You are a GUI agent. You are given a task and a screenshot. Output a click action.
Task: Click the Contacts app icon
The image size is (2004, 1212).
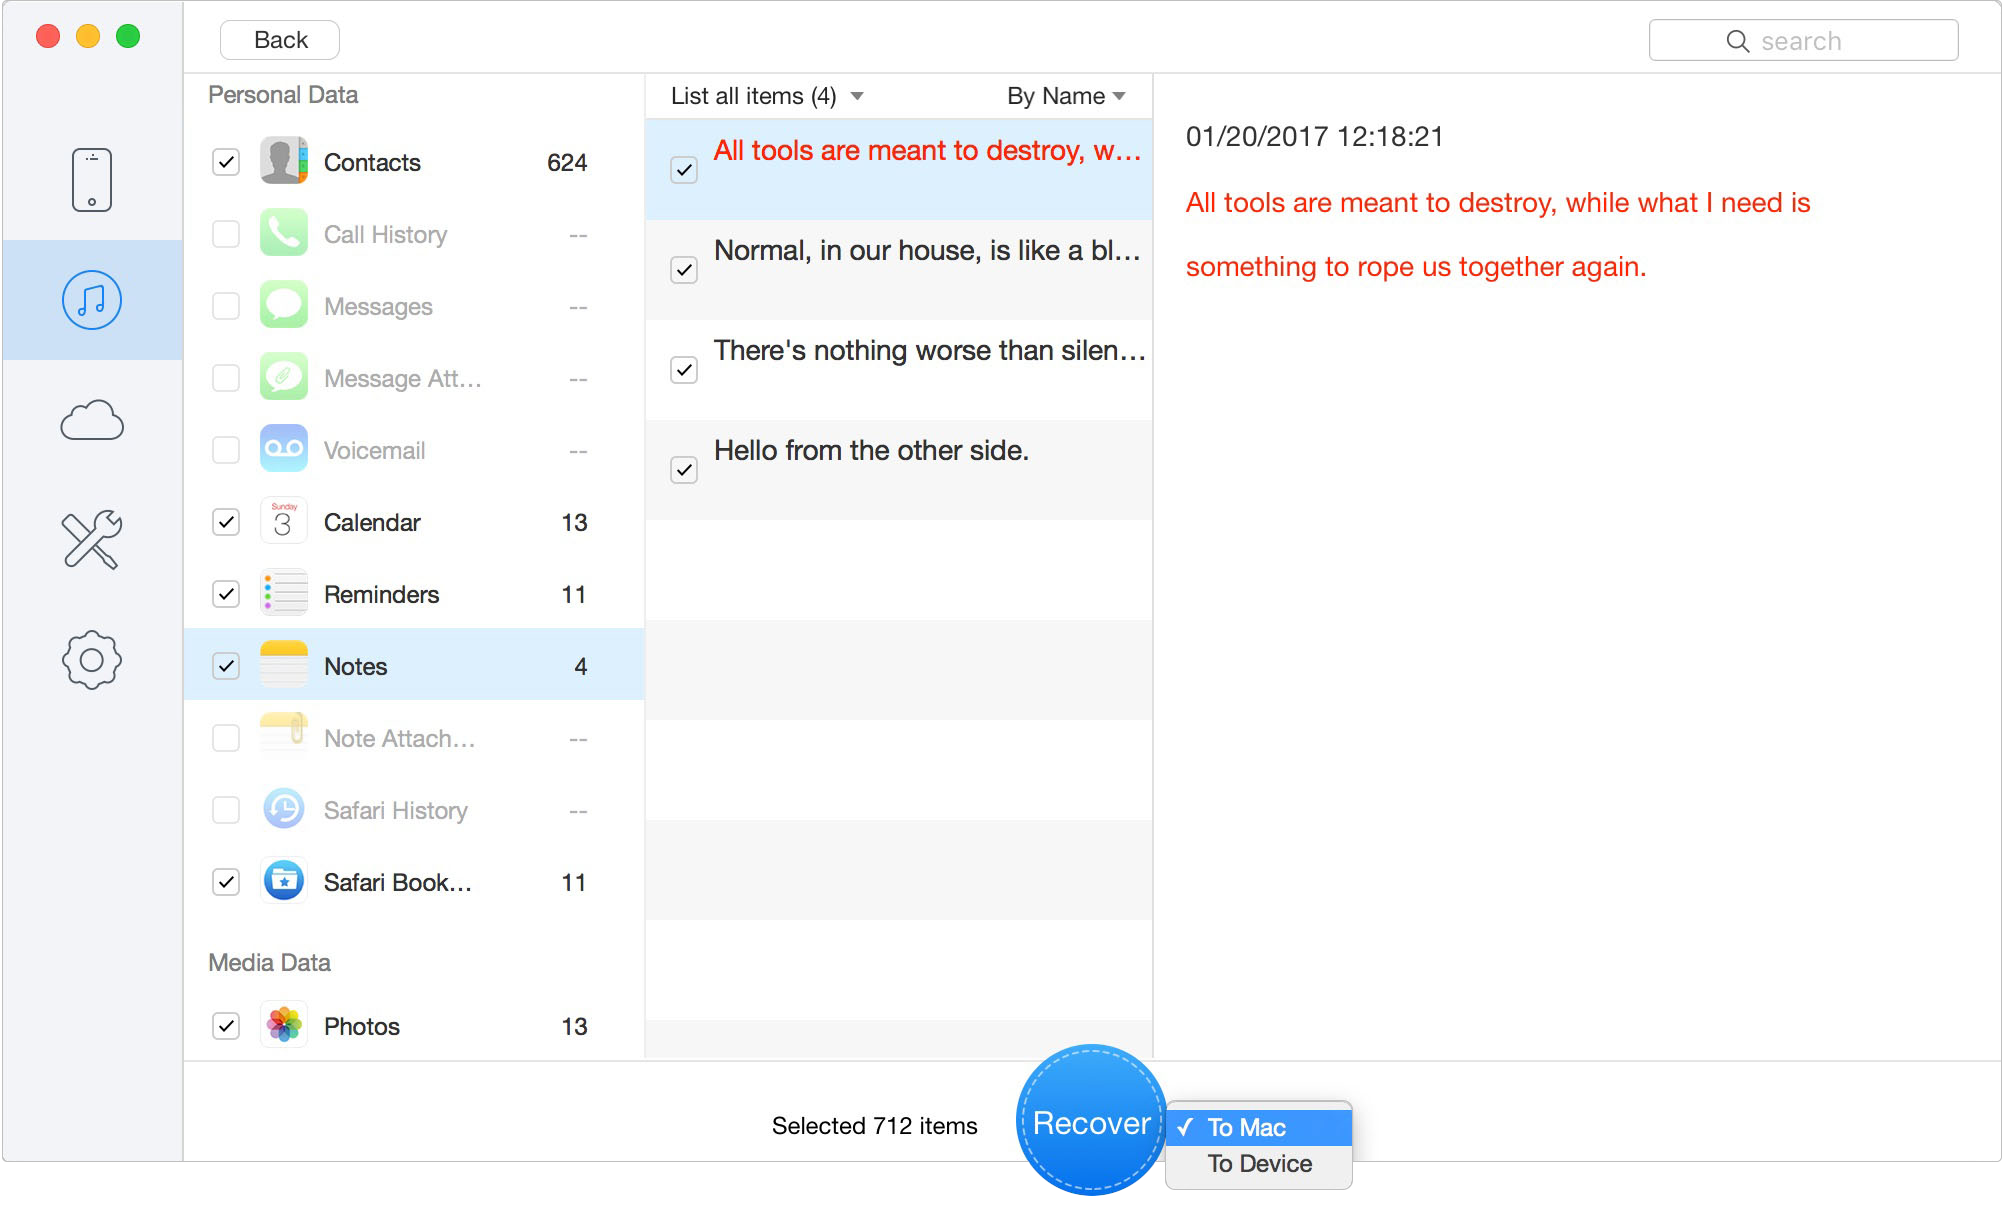pos(284,162)
